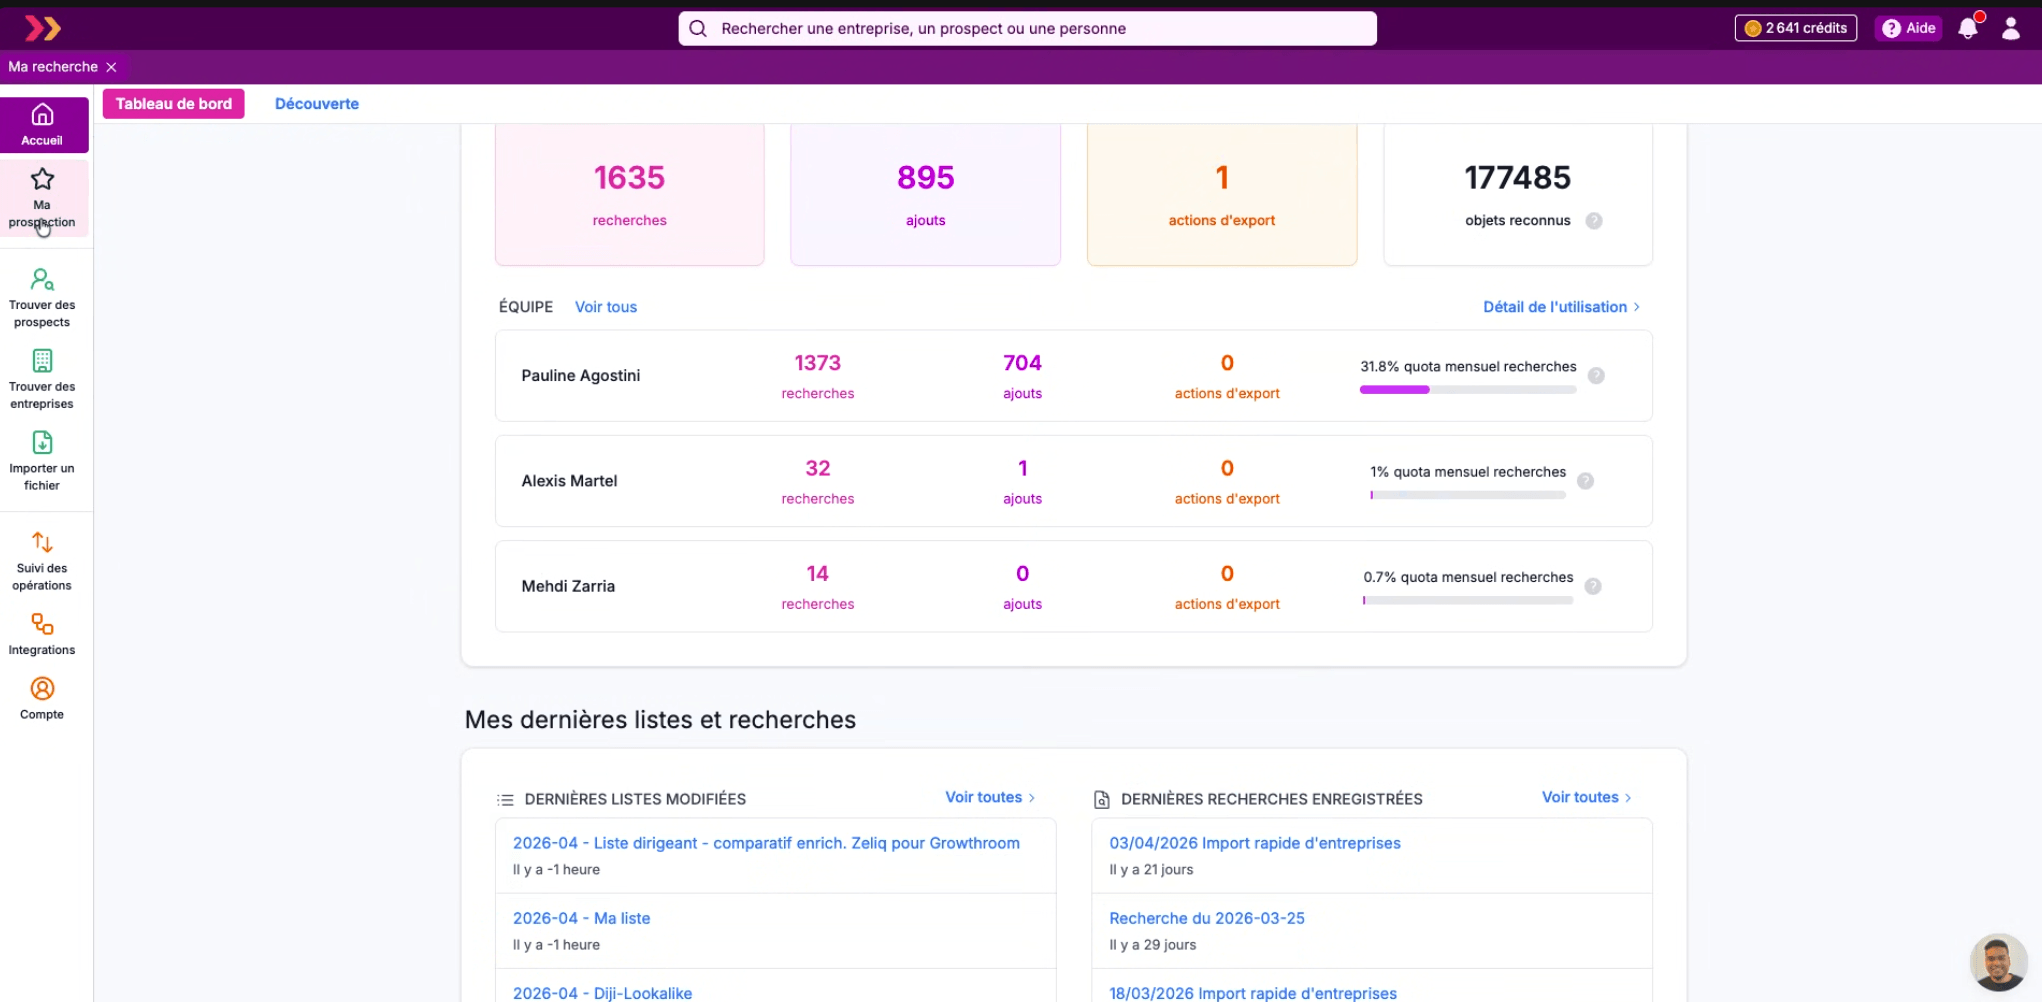Open the 2026-04 - Diji-Lookalike list
This screenshot has height=1002, width=2042.
click(603, 993)
